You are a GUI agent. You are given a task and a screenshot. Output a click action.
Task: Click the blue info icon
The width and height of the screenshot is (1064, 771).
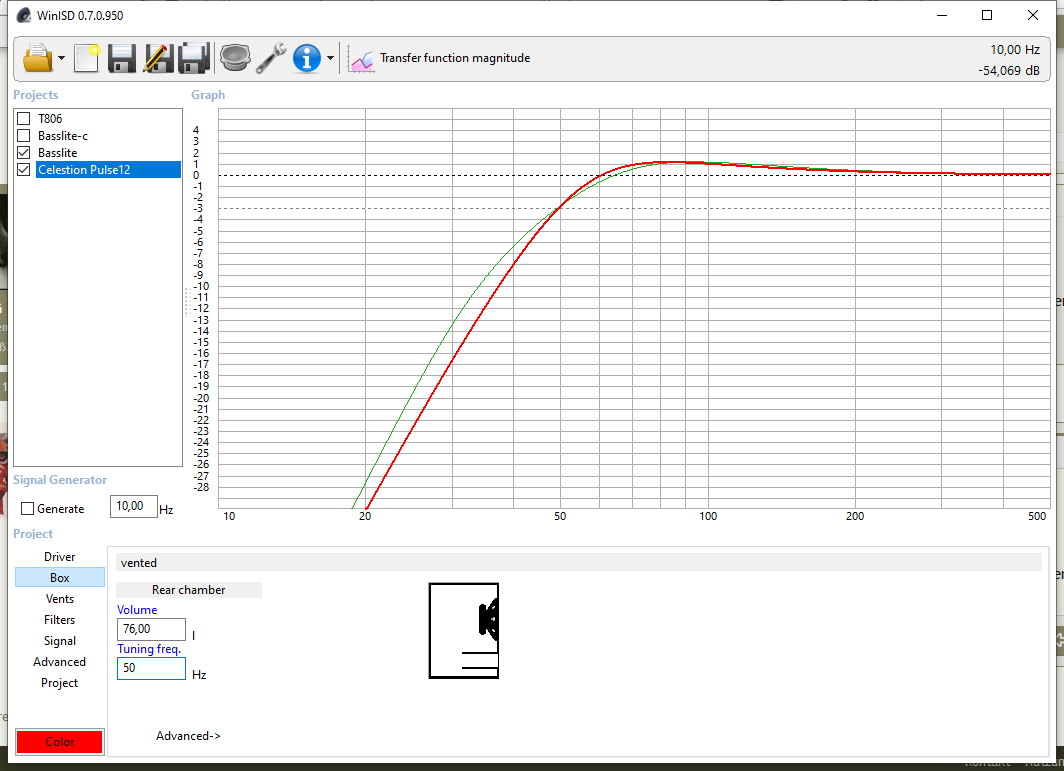click(x=306, y=58)
